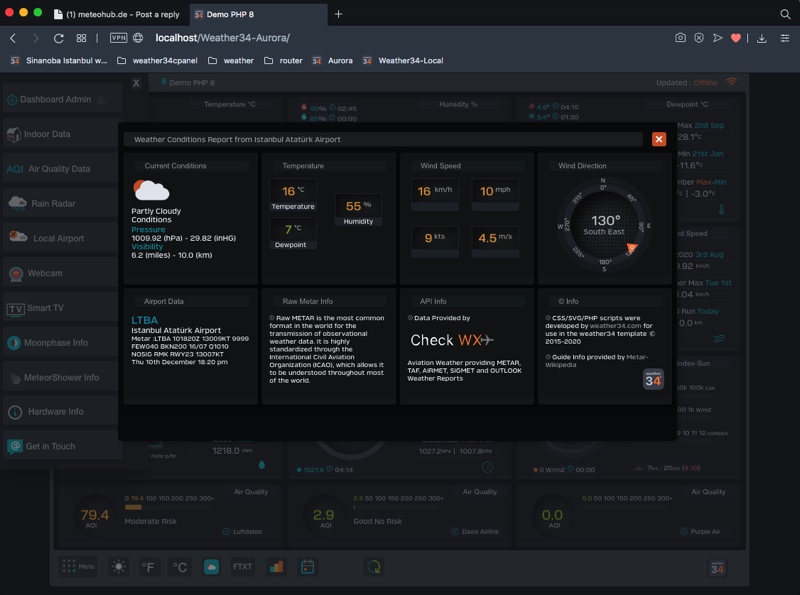The width and height of the screenshot is (800, 595).
Task: Toggle the VPN badge
Action: pyautogui.click(x=118, y=38)
